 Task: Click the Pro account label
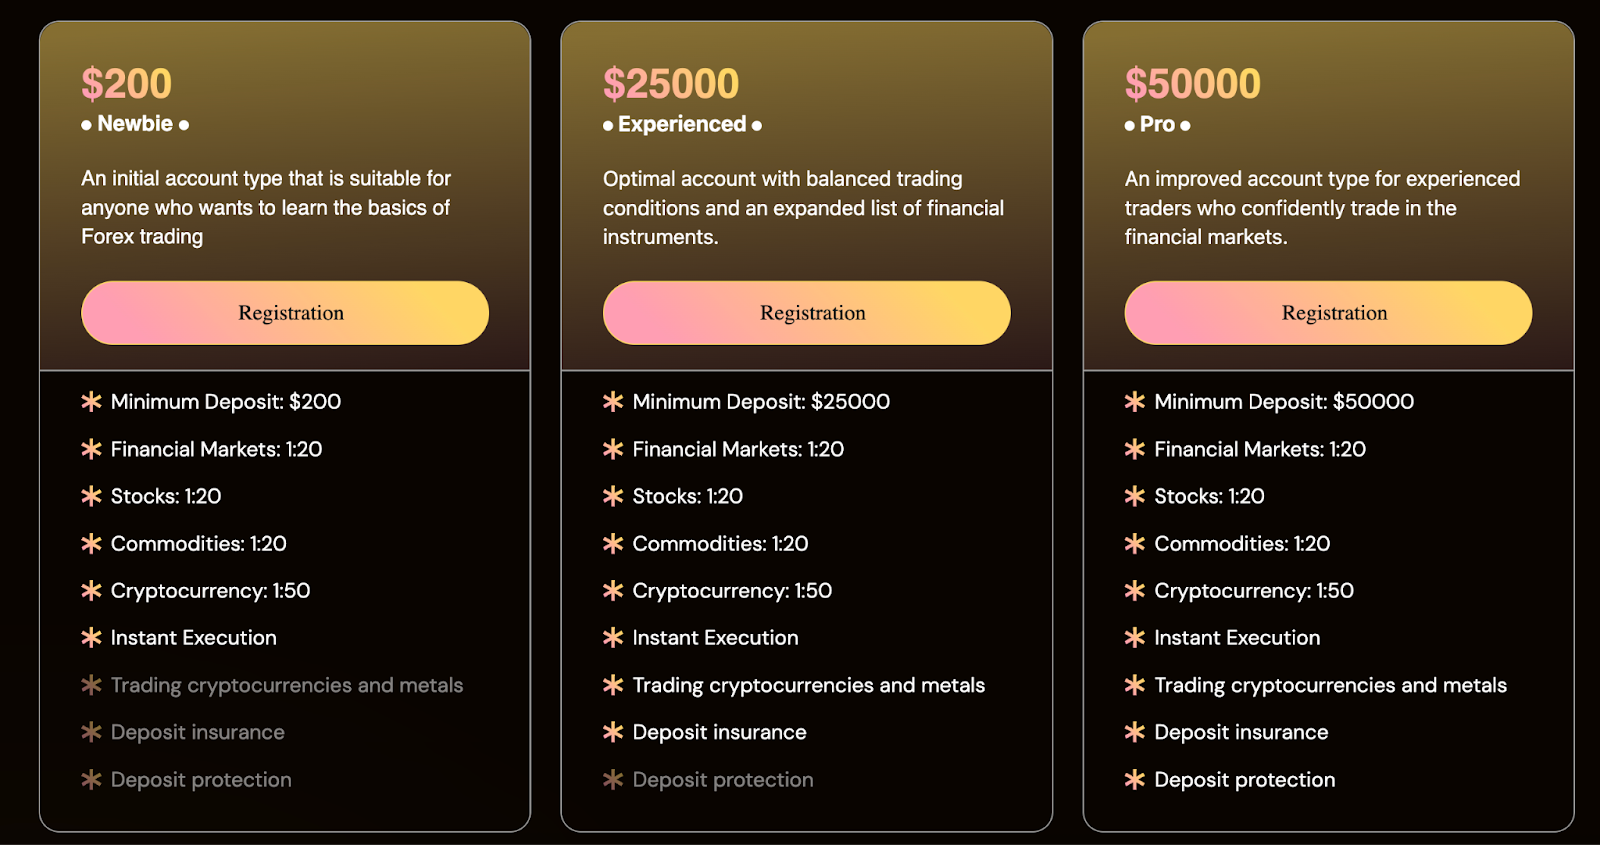(1157, 125)
